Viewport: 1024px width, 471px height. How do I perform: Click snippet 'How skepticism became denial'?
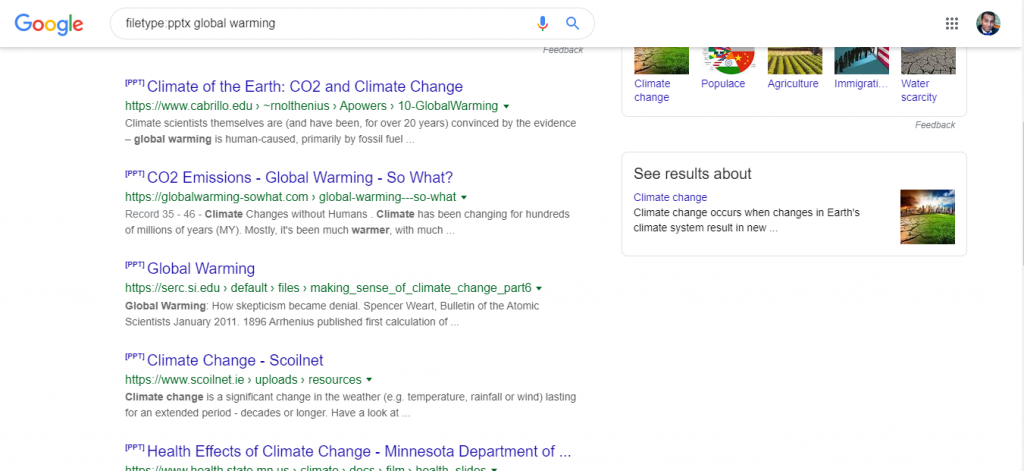pos(332,314)
